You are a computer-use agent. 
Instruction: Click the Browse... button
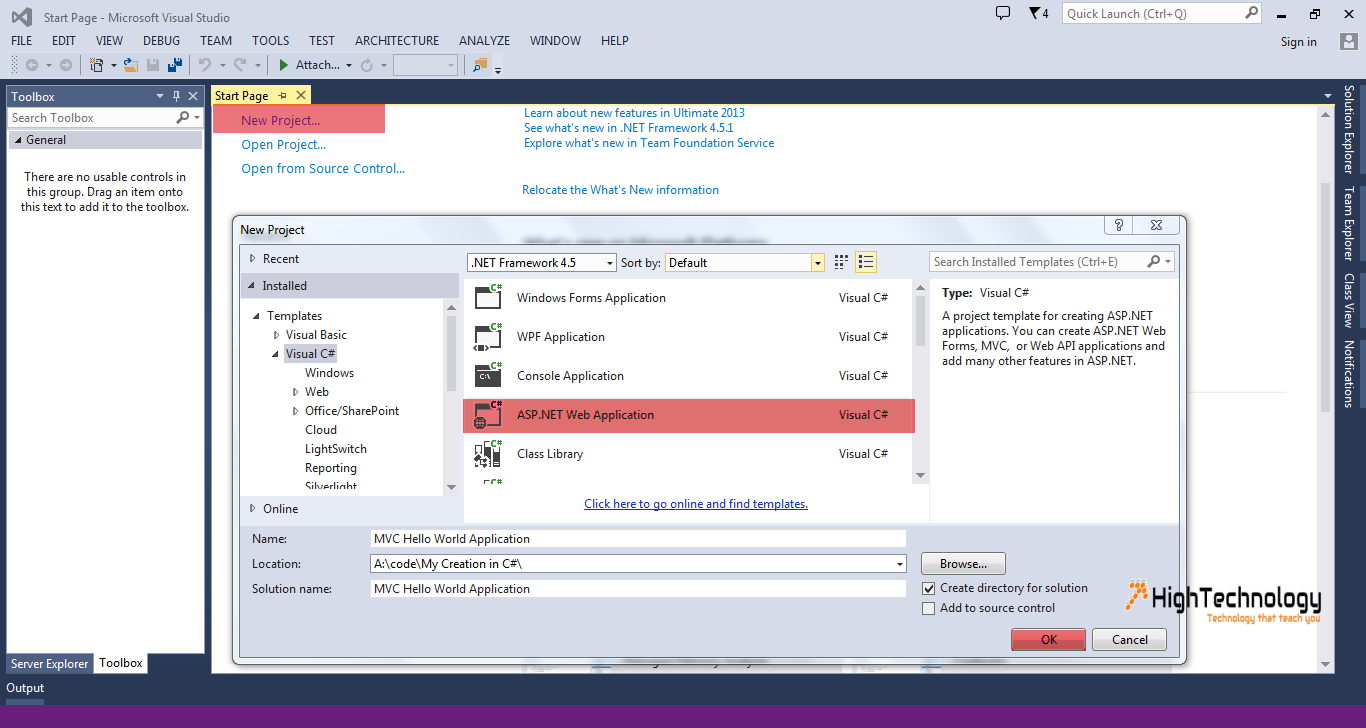pyautogui.click(x=963, y=564)
